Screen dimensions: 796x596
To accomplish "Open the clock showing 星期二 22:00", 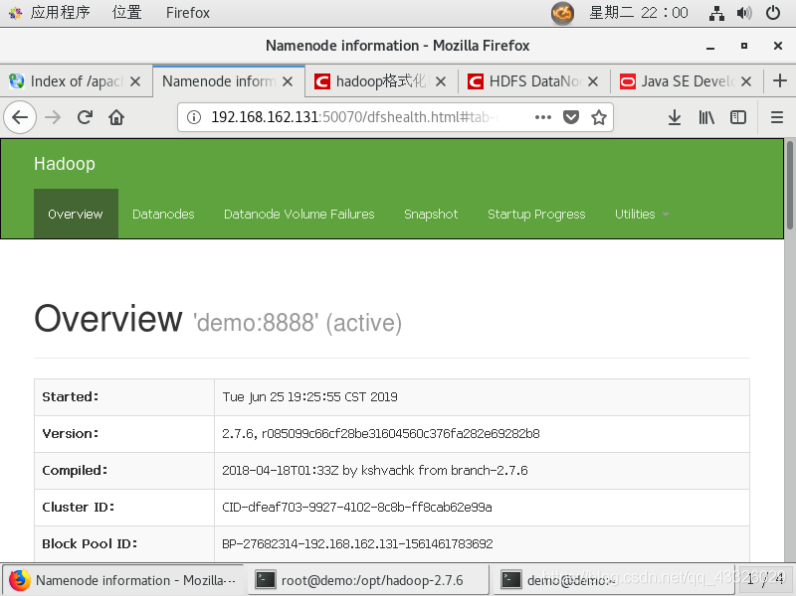I will pyautogui.click(x=639, y=13).
